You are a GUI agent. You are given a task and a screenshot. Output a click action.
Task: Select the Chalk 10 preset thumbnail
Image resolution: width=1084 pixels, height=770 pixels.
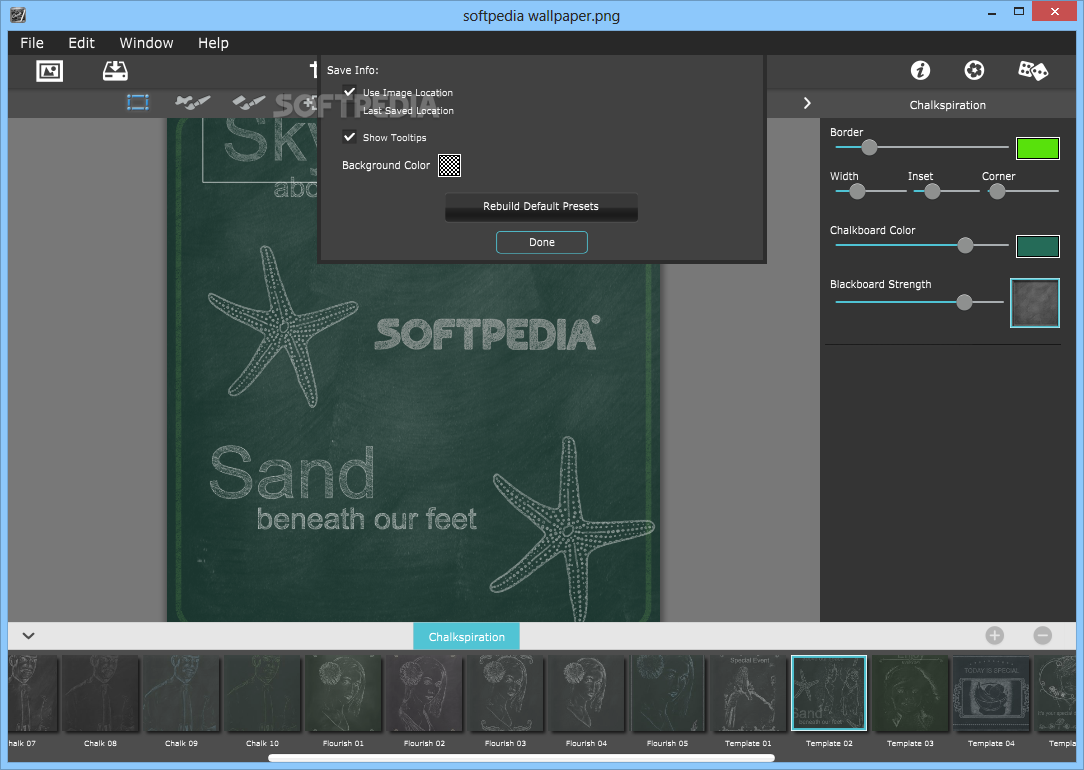point(262,693)
